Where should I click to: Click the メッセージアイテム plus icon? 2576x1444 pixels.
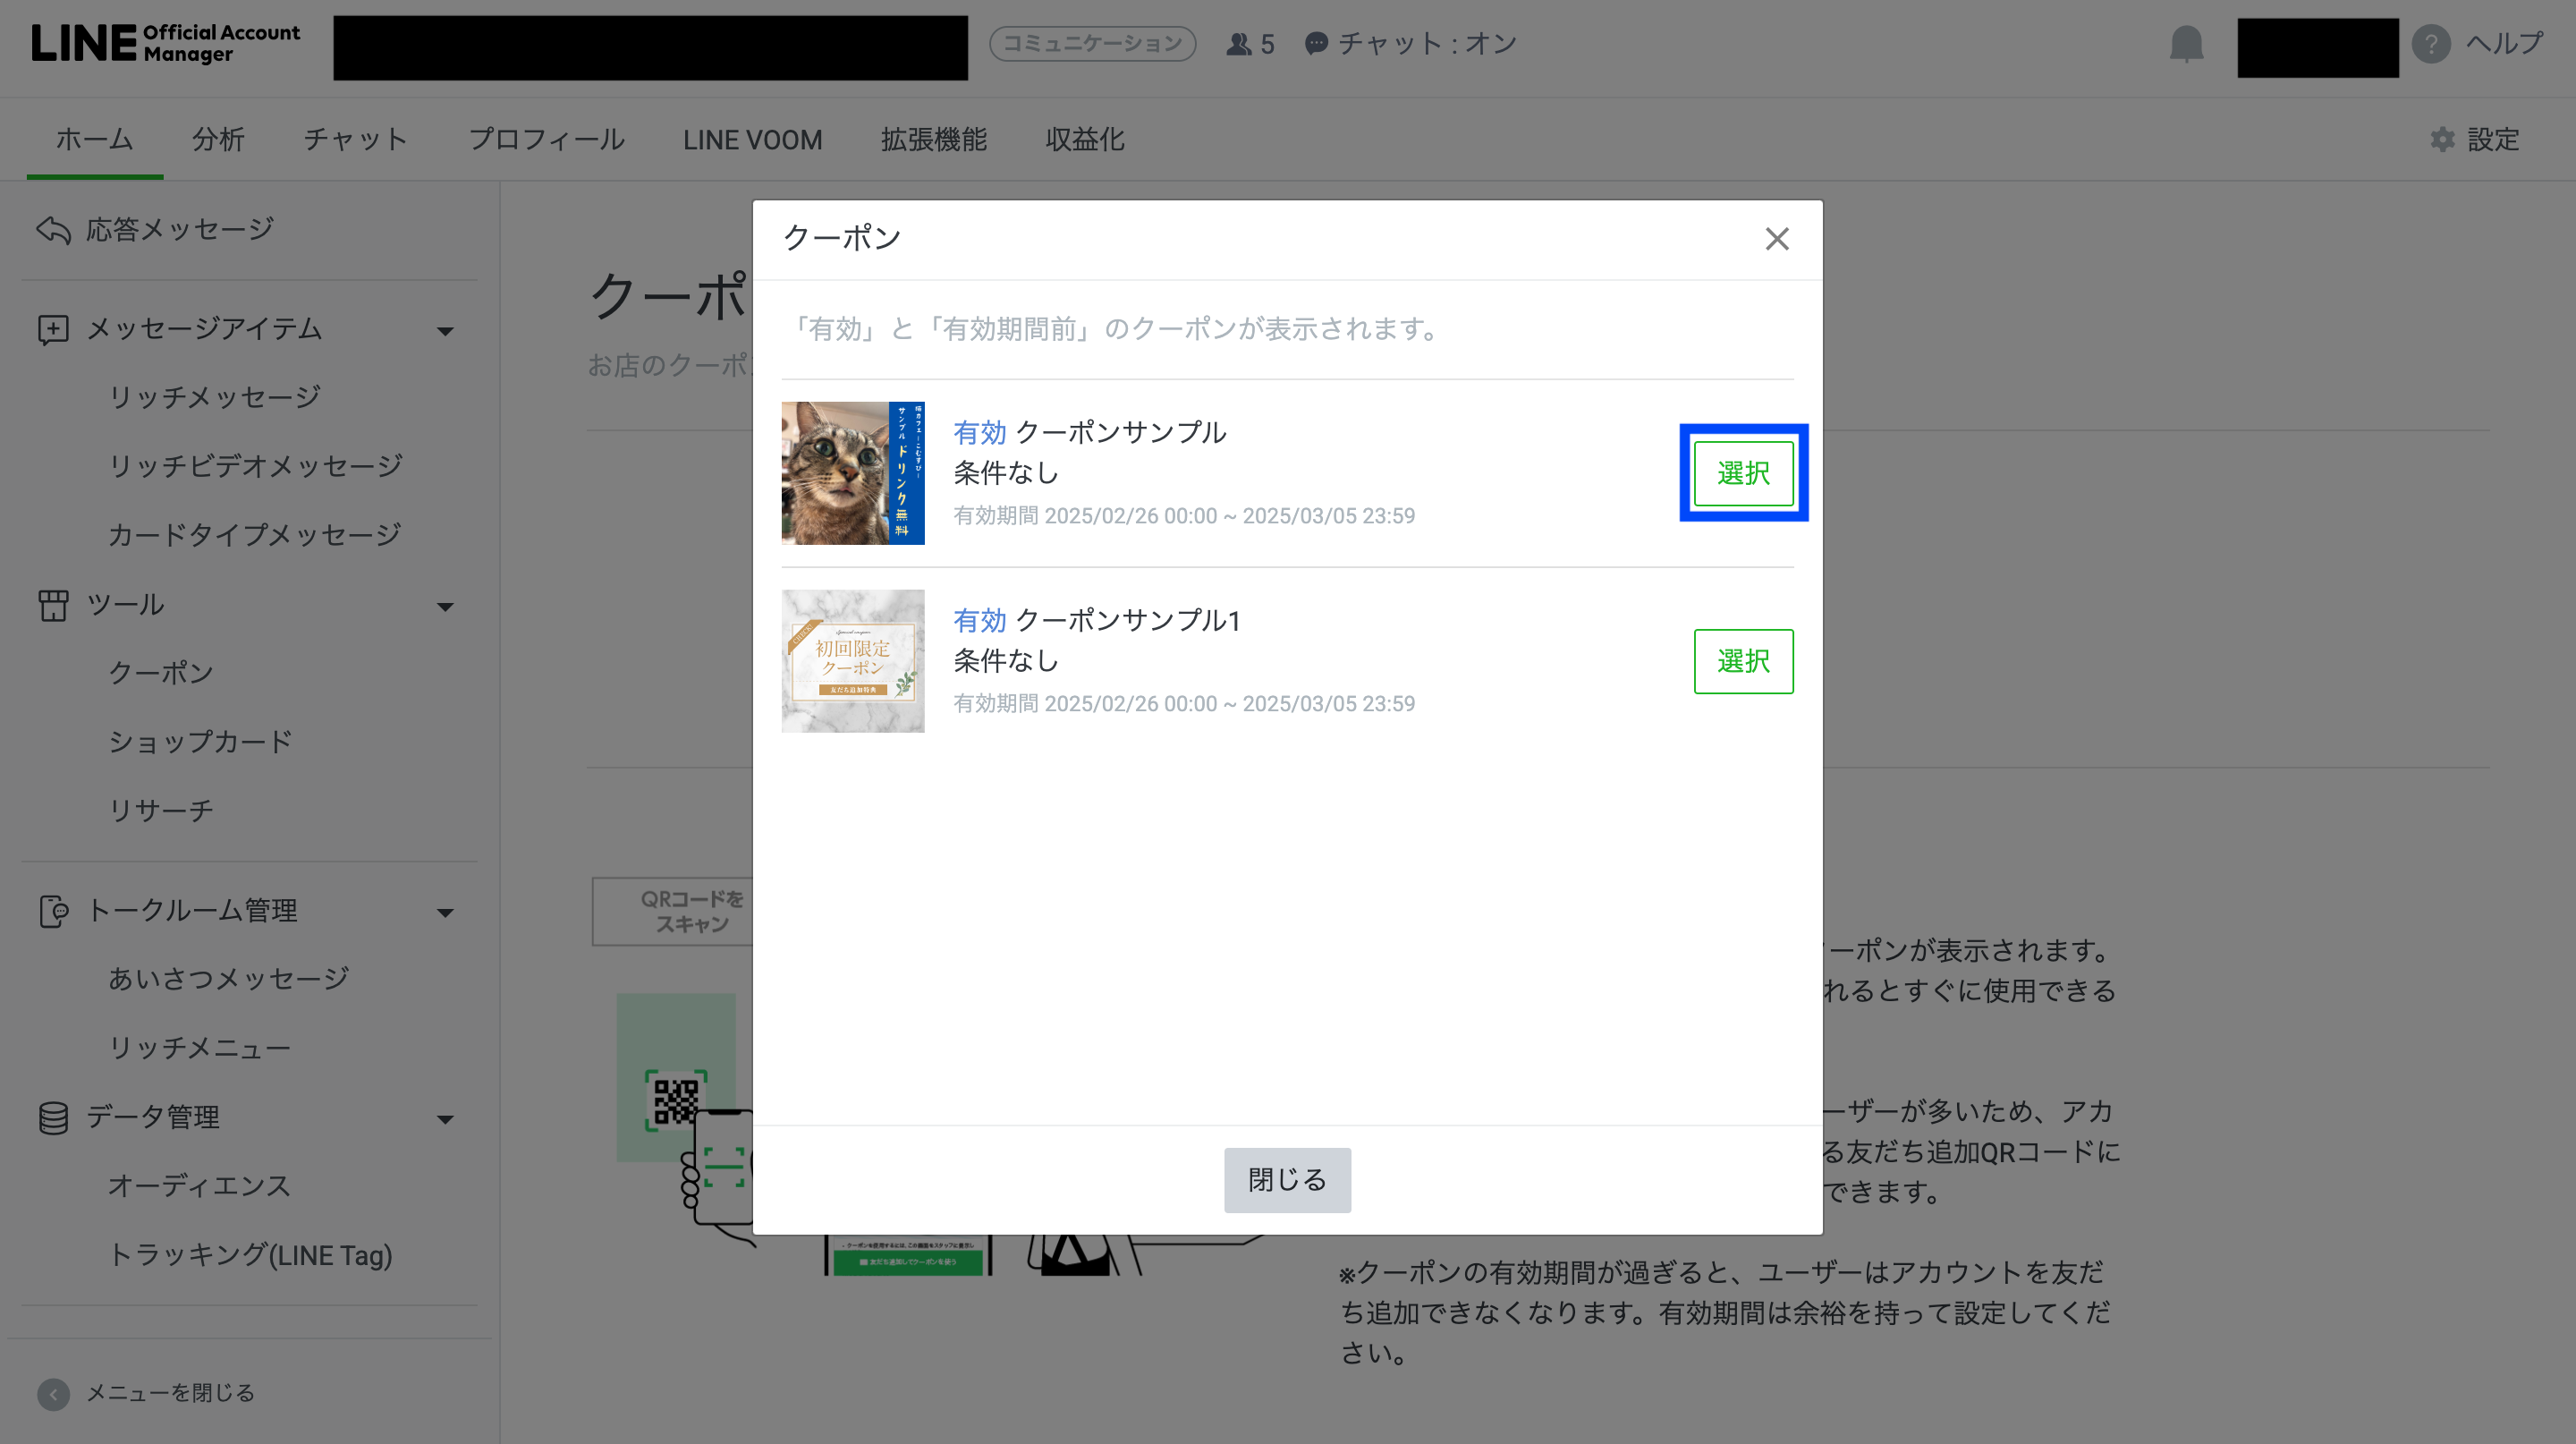(53, 329)
